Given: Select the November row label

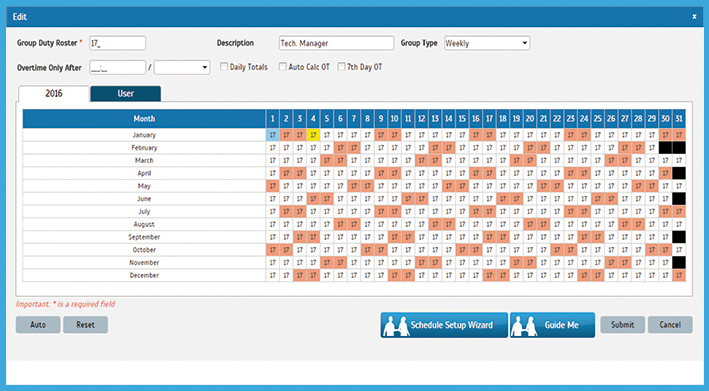Looking at the screenshot, I should tap(144, 263).
